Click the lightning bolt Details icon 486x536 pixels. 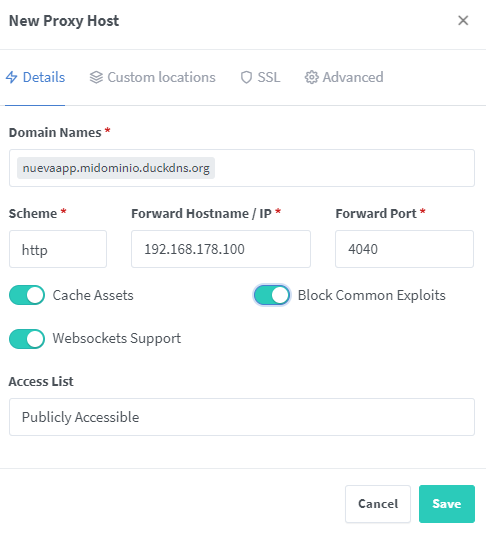click(12, 77)
